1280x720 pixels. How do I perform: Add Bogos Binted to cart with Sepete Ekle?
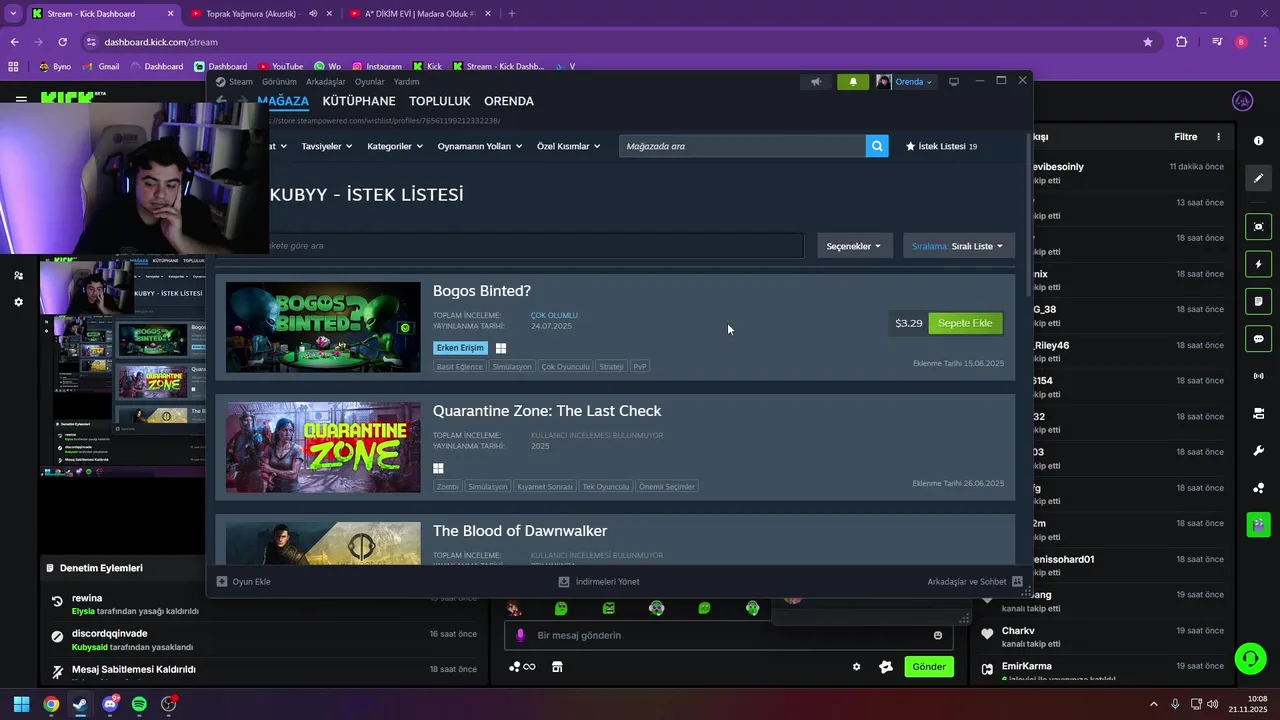[965, 323]
